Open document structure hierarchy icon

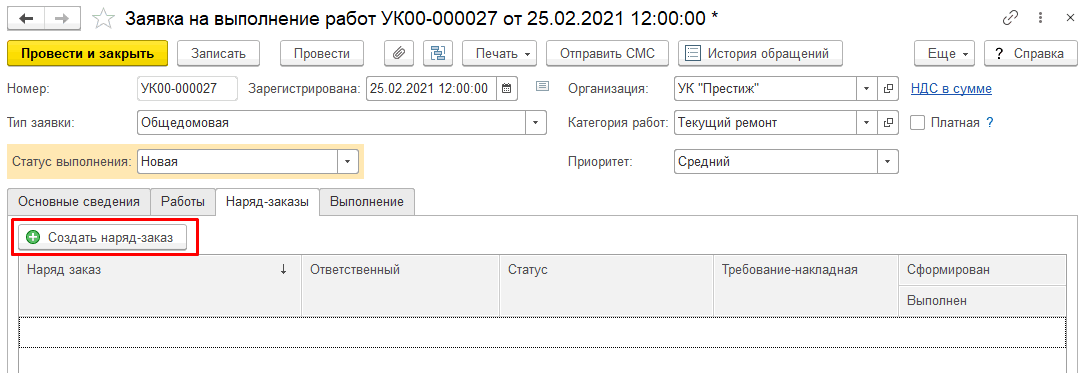click(x=438, y=53)
